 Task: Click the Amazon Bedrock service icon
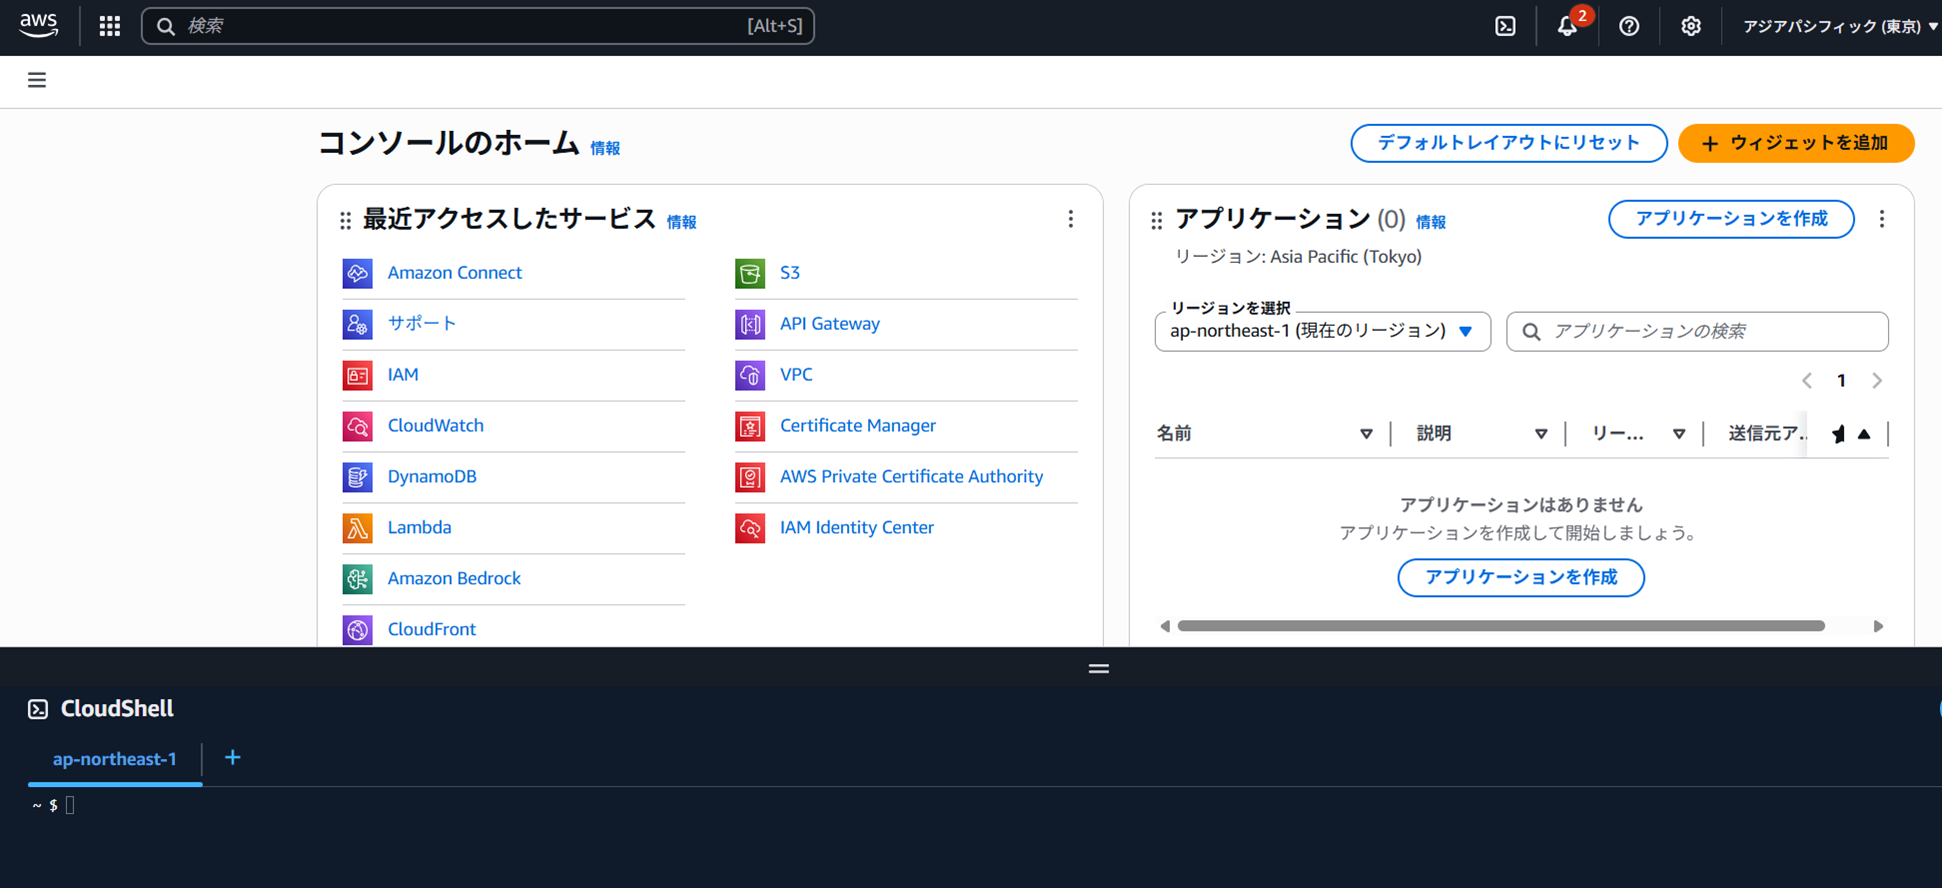tap(357, 579)
